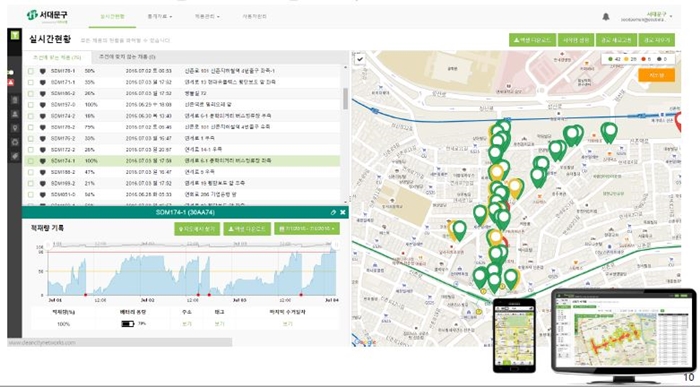Open the user profile icon in sidebar
This screenshot has width=700, height=387.
point(15,114)
